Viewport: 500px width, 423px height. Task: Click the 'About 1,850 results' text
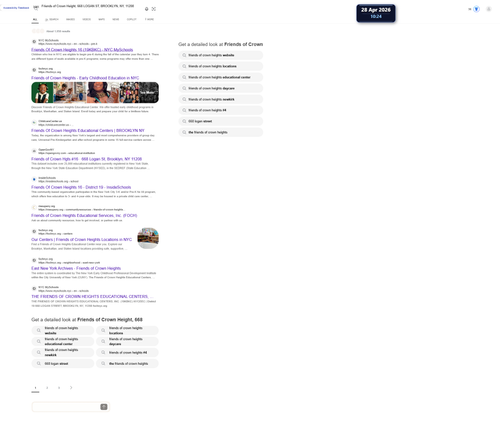click(x=58, y=31)
